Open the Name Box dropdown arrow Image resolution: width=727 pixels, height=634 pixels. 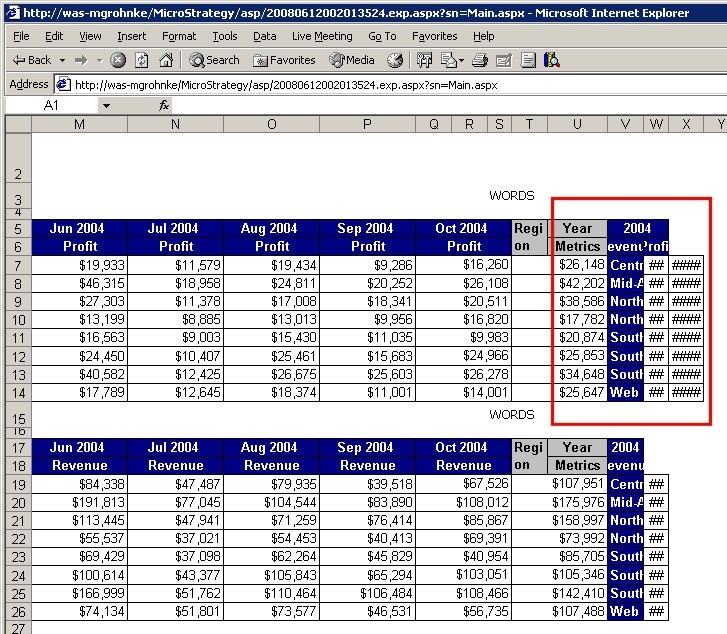[106, 106]
